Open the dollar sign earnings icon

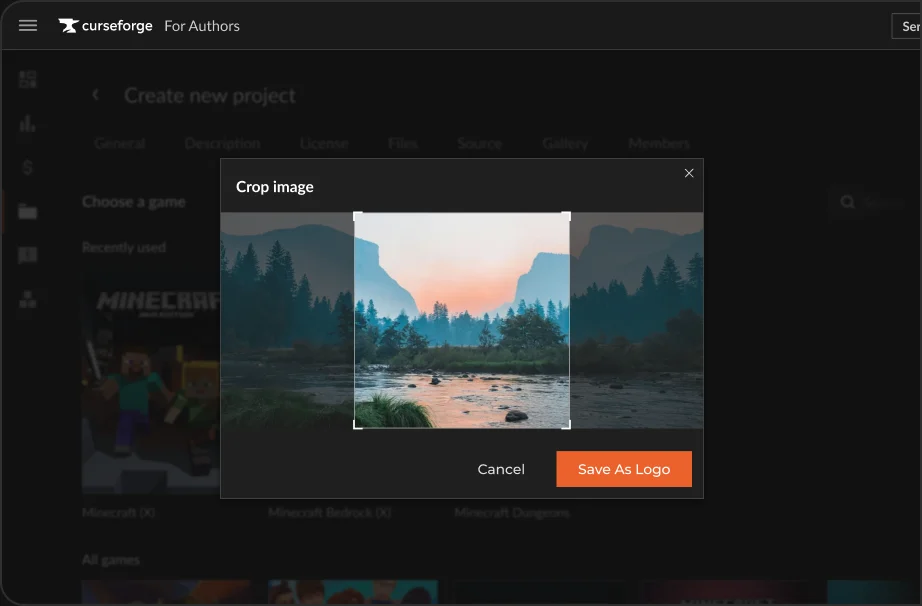point(28,168)
